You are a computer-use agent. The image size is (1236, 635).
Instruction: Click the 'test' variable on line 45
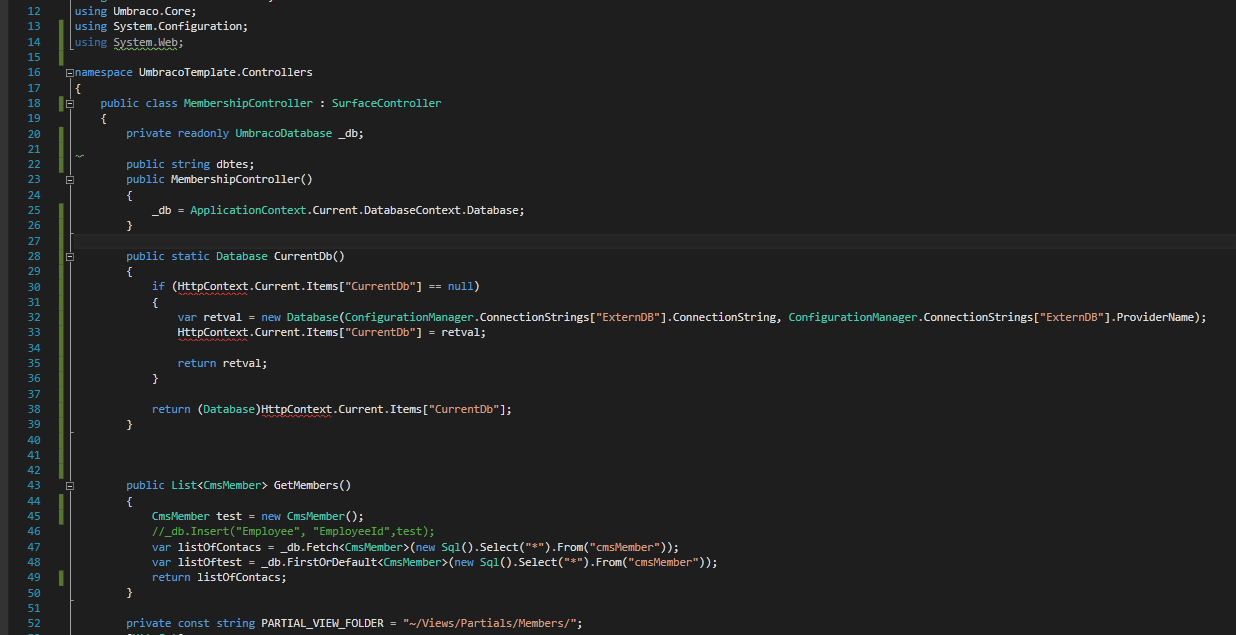tap(229, 516)
